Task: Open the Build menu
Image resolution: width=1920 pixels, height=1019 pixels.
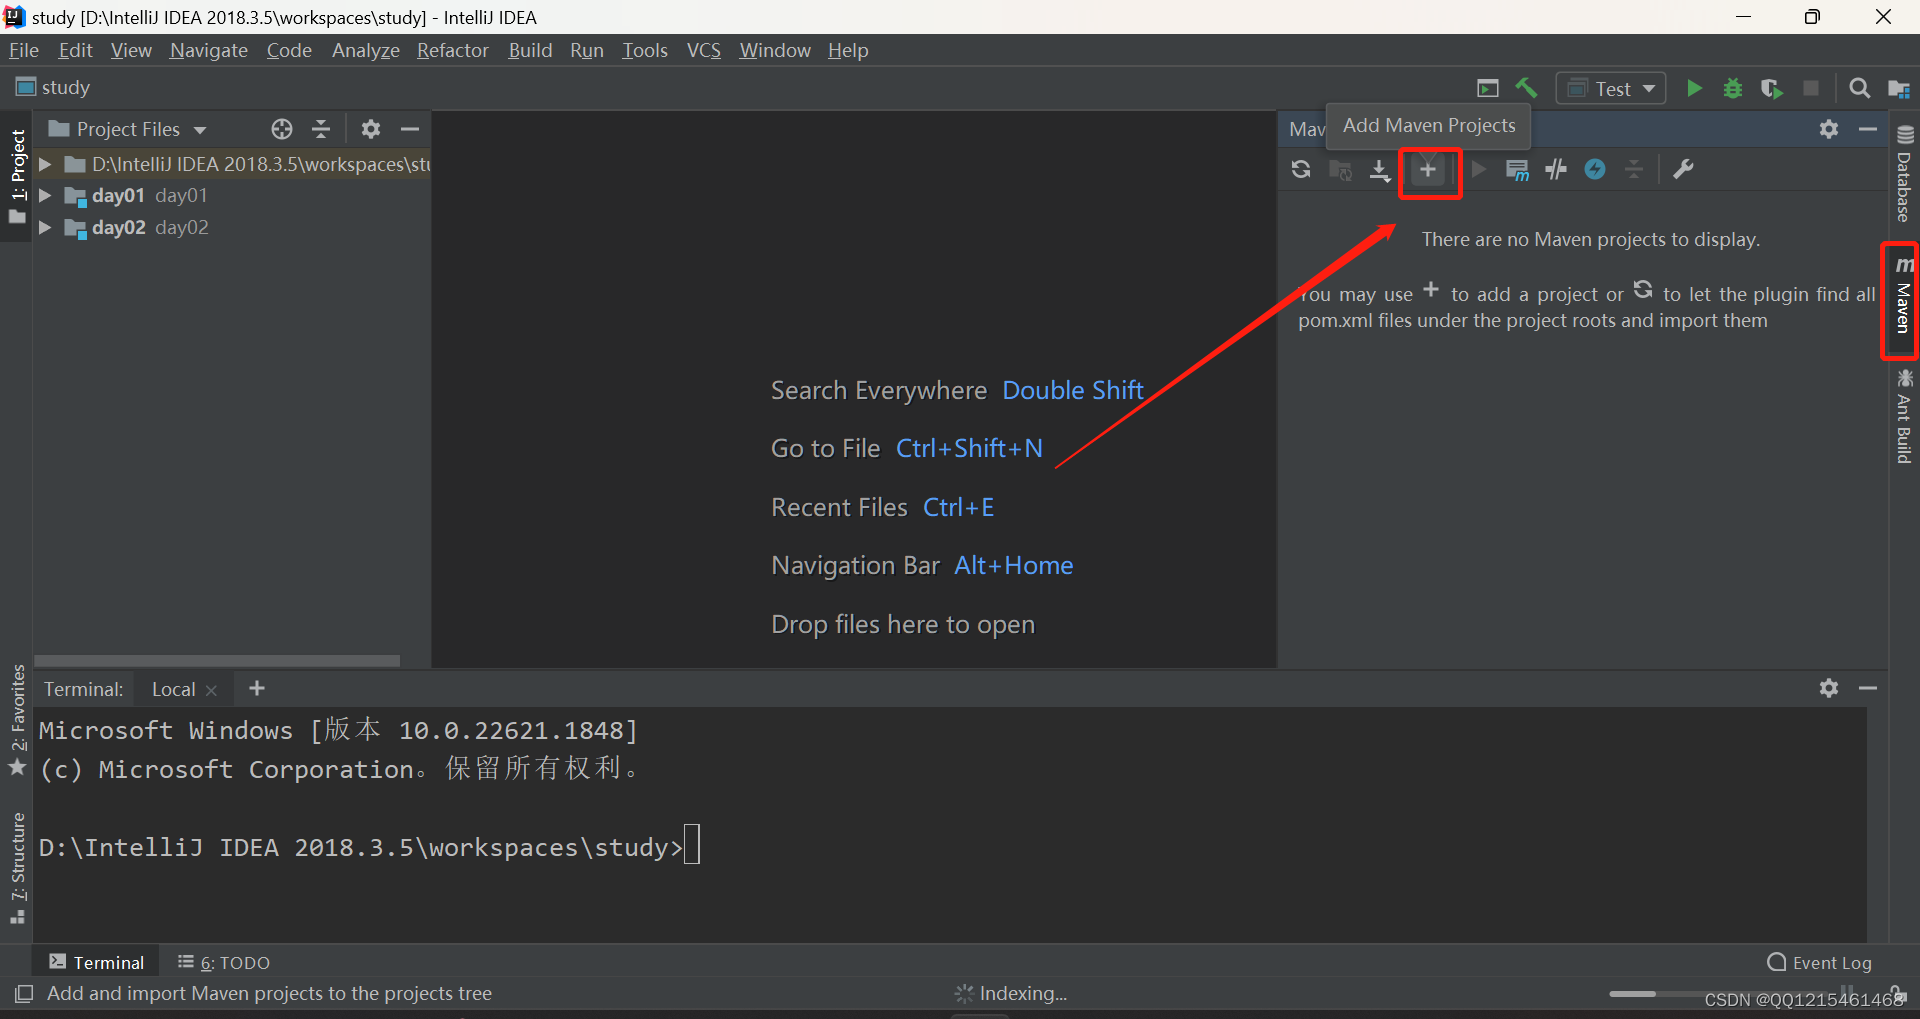Action: [530, 50]
